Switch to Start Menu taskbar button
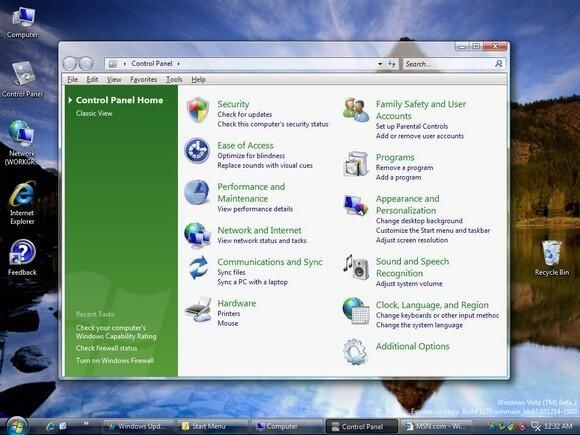580x435 pixels. [213, 426]
